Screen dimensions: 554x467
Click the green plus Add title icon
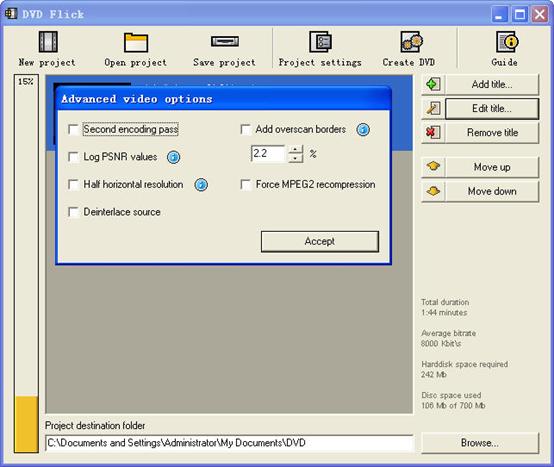click(x=433, y=84)
